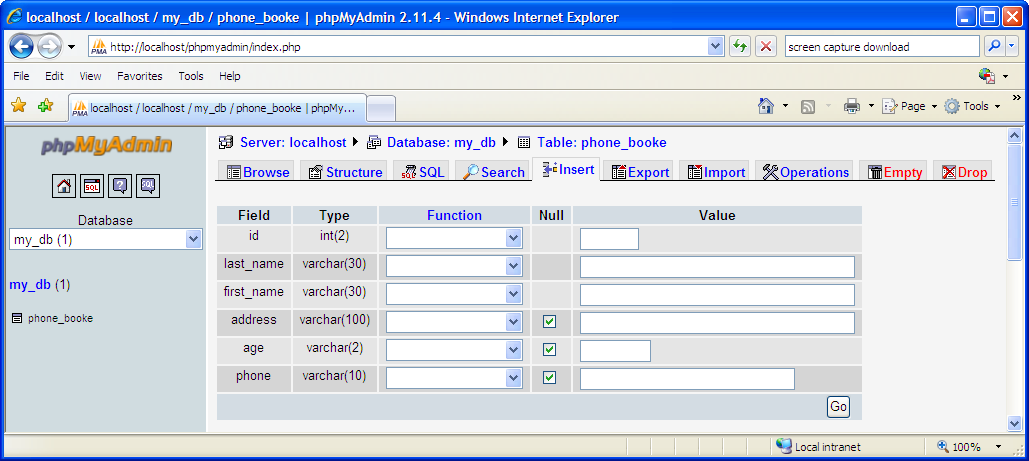Open the Favorites Center star icon
The height and width of the screenshot is (461, 1029).
(18, 105)
